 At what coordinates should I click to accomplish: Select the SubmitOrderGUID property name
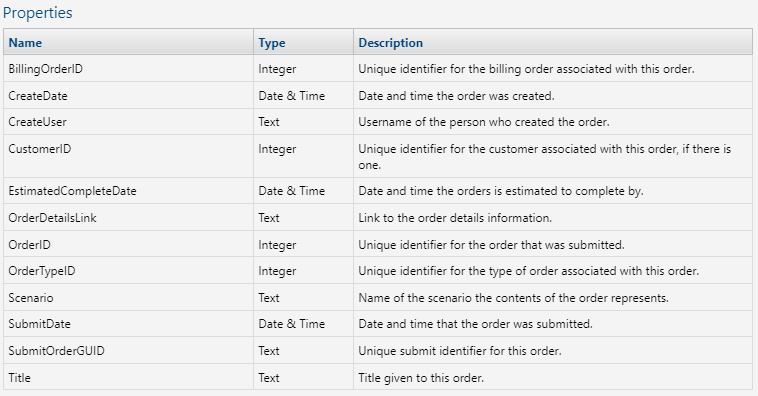57,351
